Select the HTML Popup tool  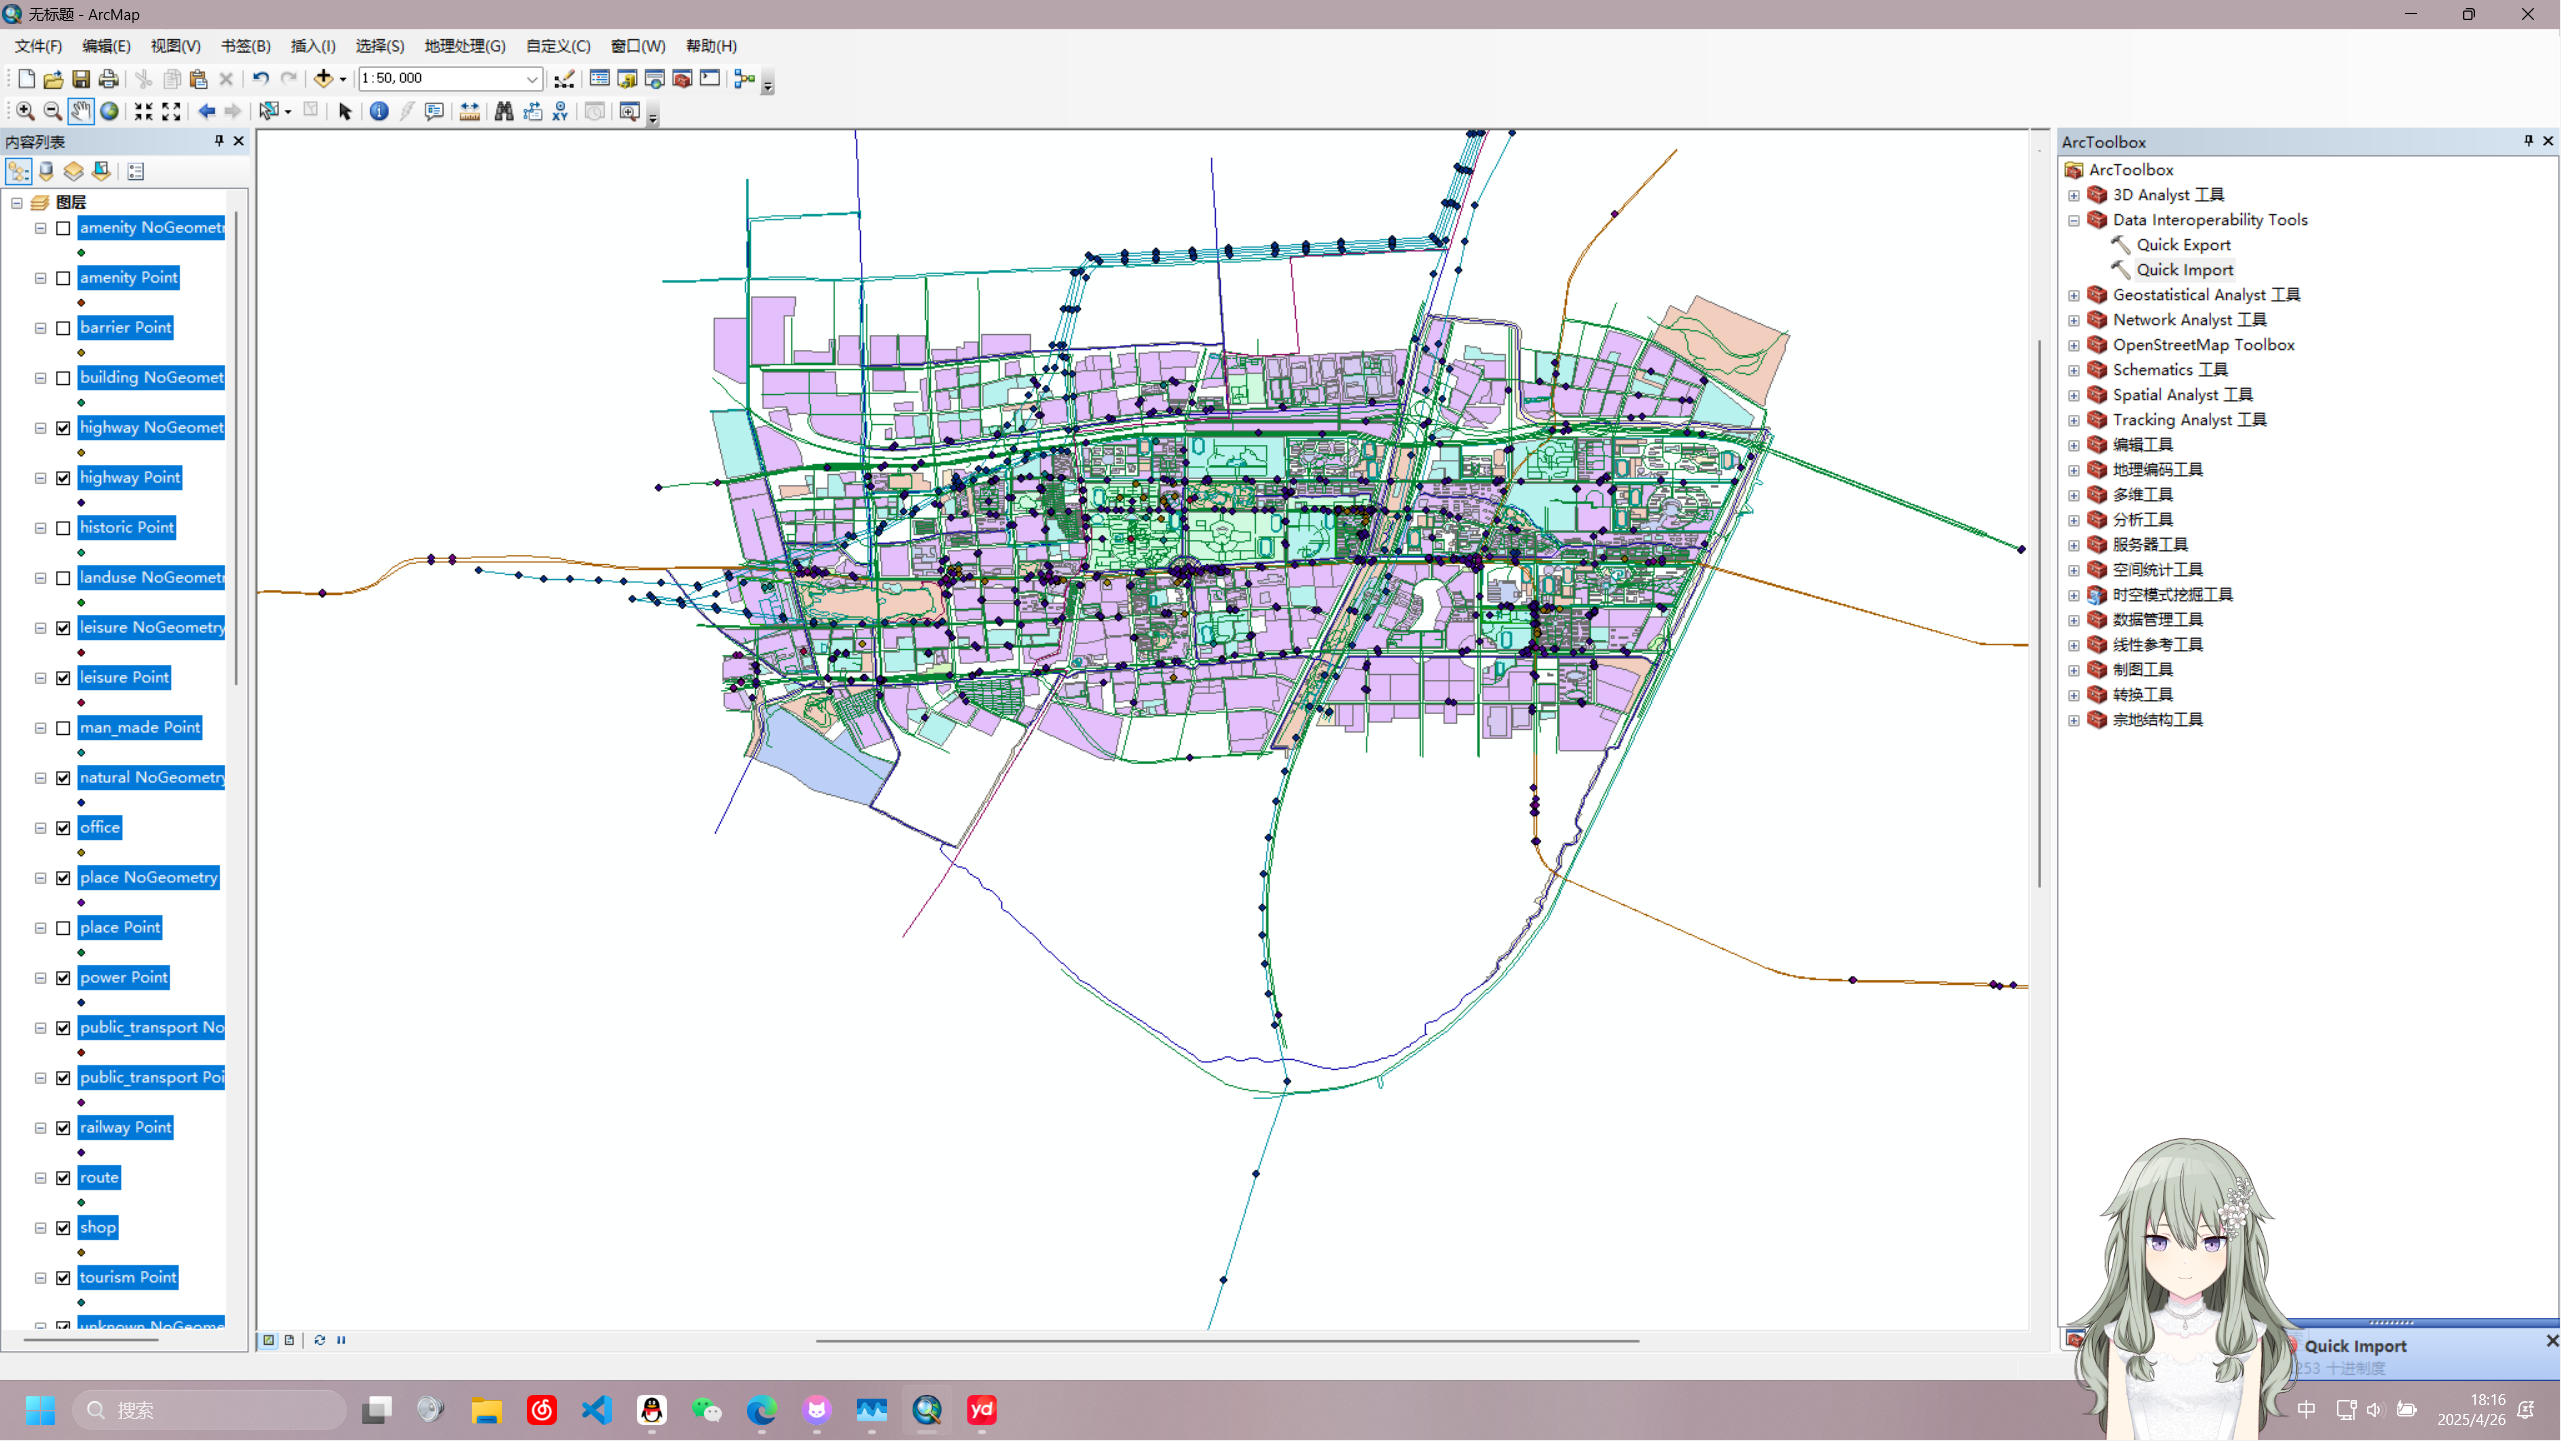(434, 111)
